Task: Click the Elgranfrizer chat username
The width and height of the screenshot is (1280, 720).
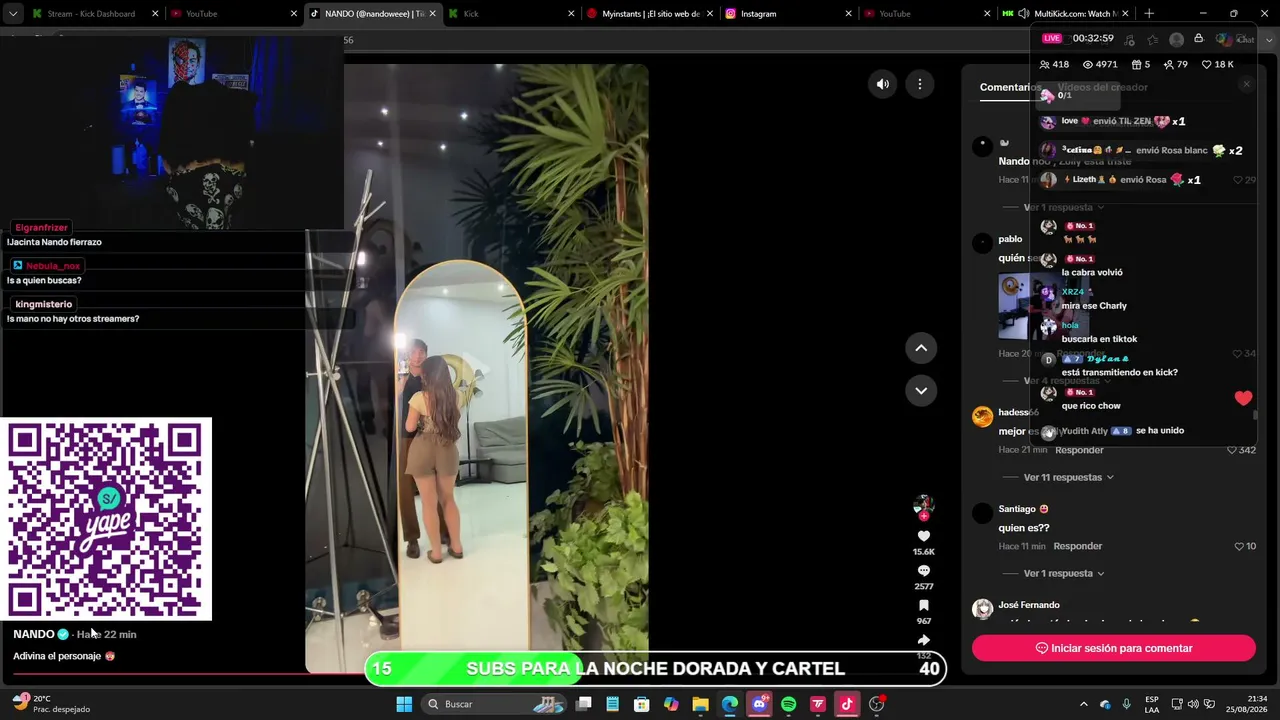Action: [x=41, y=228]
